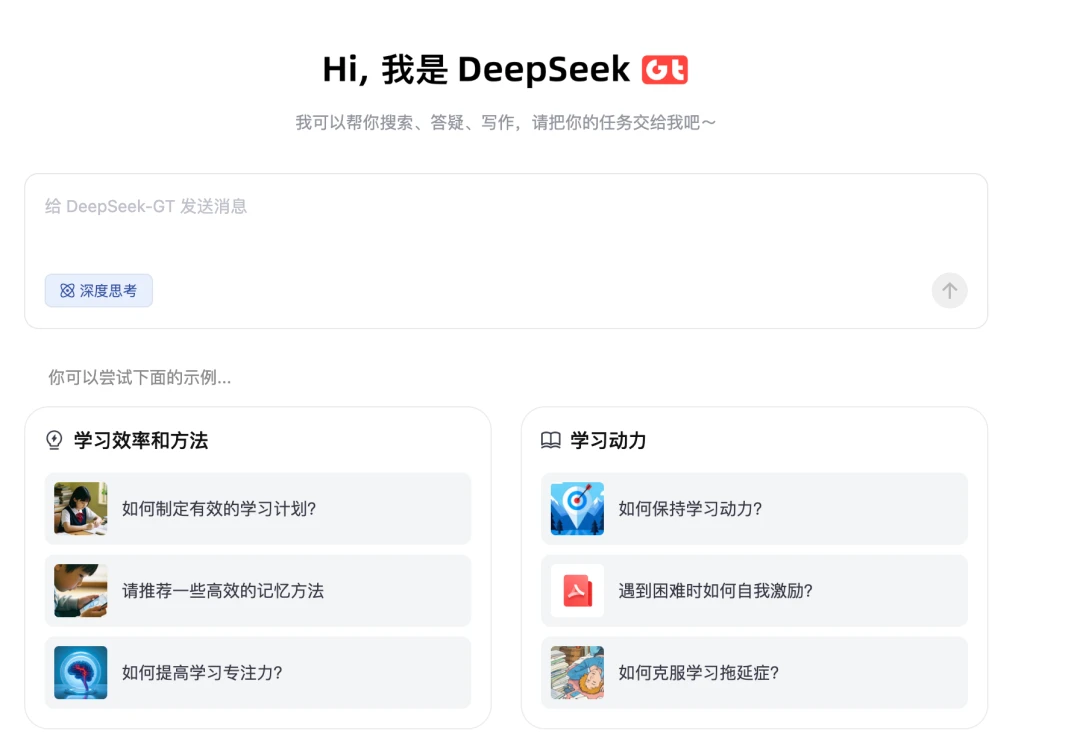This screenshot has height=751, width=1080.
Task: Open example 请推荐一些高效的记忆方法
Action: coord(258,590)
